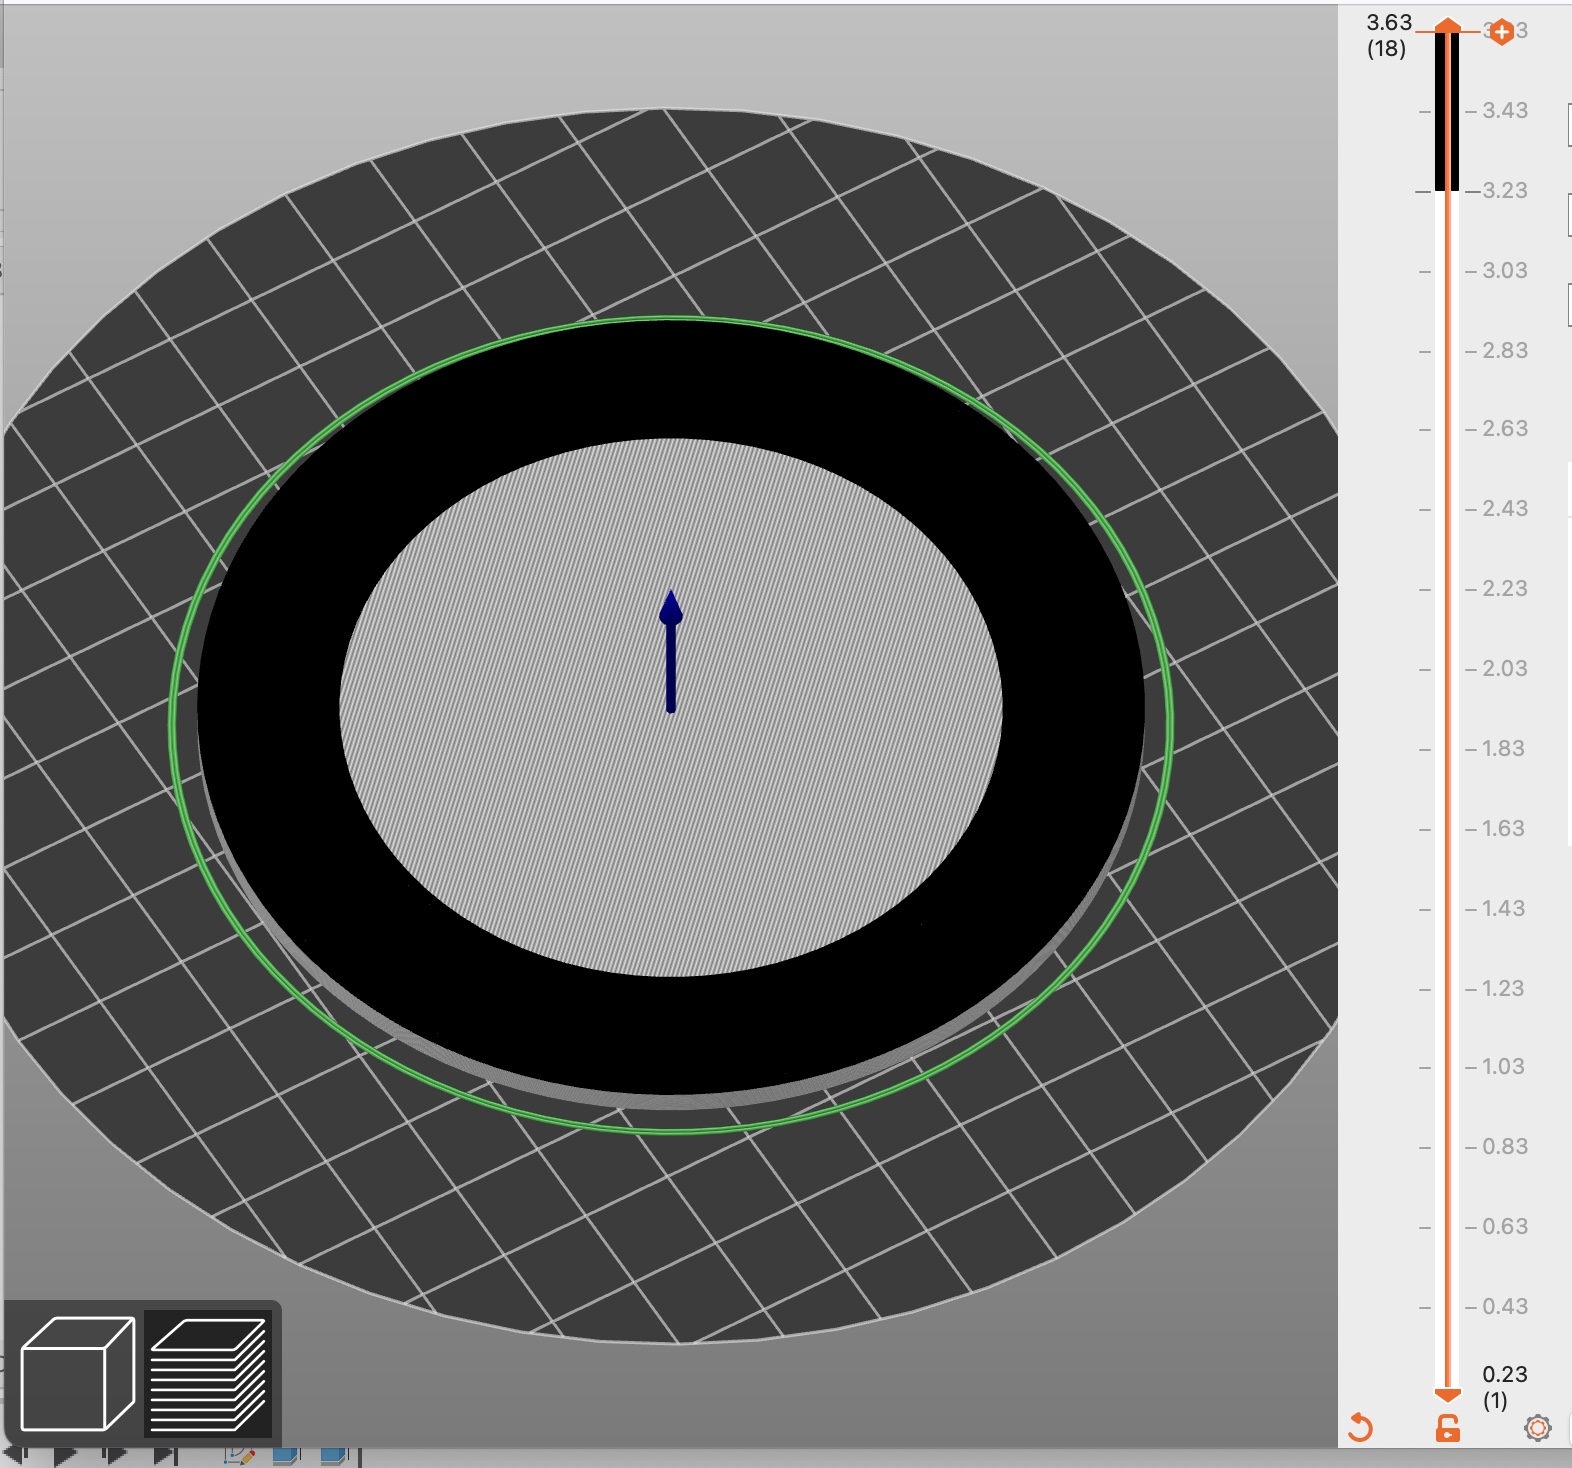The width and height of the screenshot is (1572, 1468).
Task: Click the blue arrow marker on the model
Action: tap(671, 651)
